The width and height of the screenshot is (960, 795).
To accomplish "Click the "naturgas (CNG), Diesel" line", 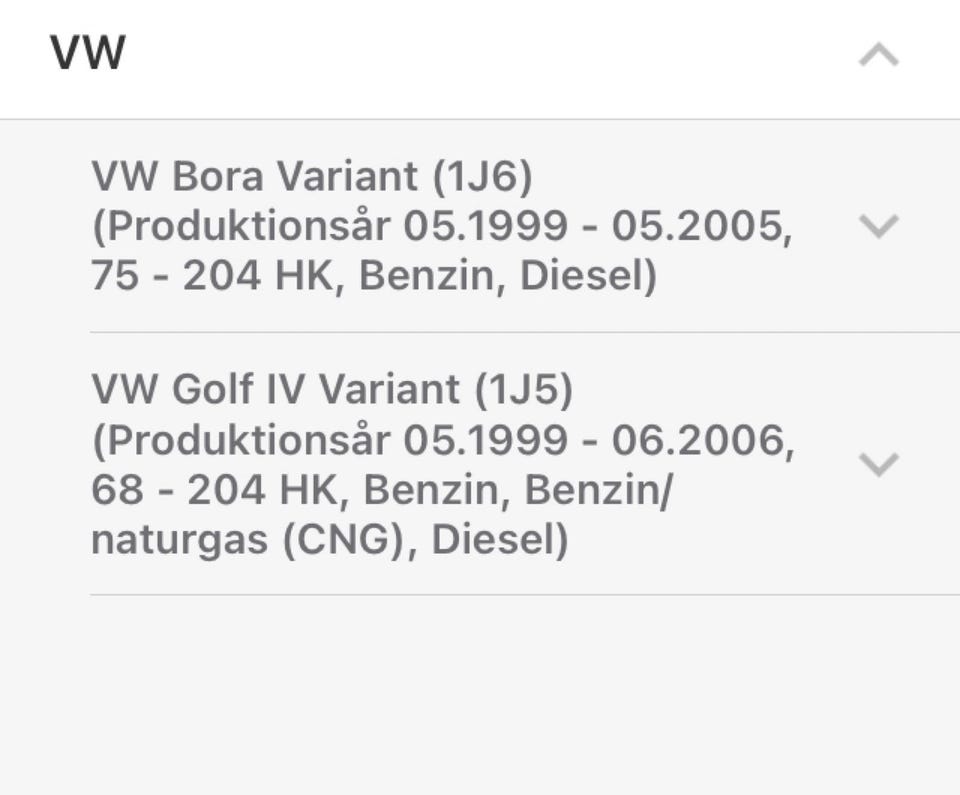I will [329, 540].
